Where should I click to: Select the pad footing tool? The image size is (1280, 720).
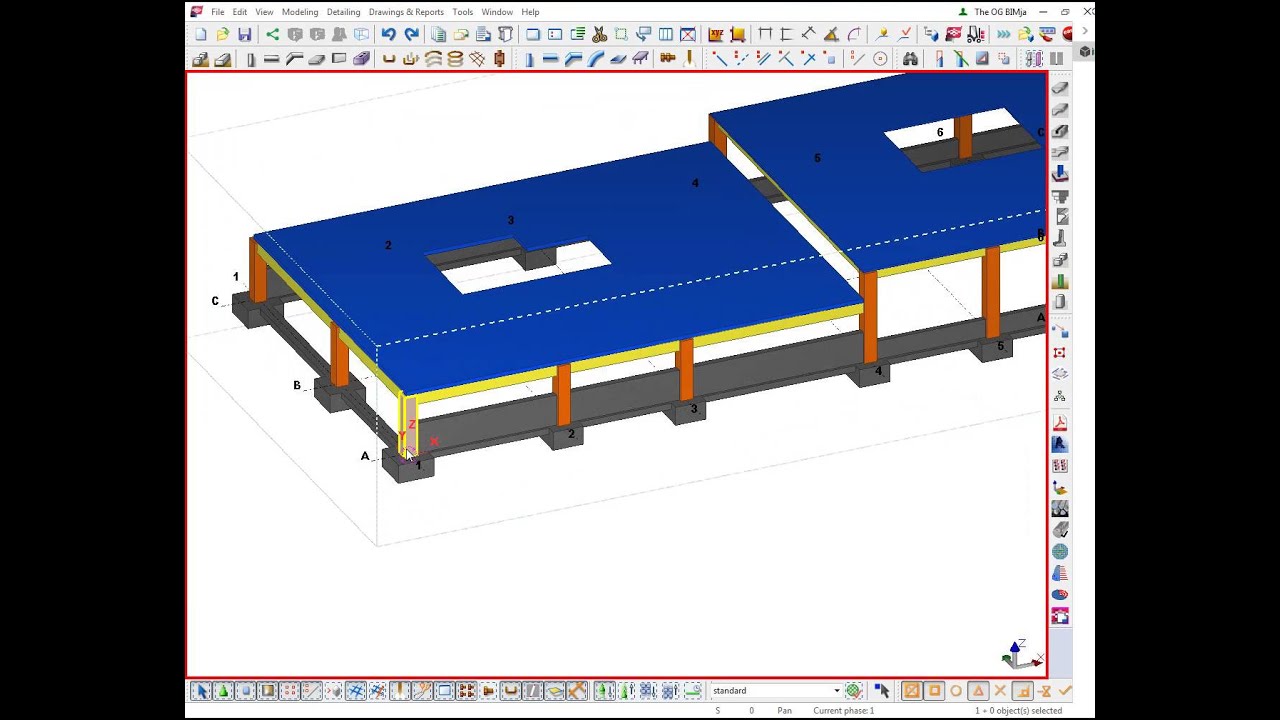[200, 59]
